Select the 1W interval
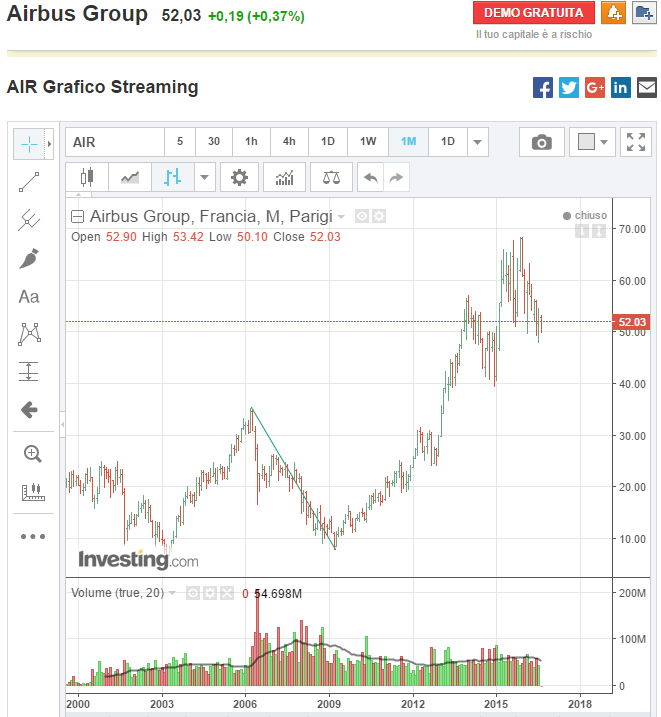 (x=368, y=142)
